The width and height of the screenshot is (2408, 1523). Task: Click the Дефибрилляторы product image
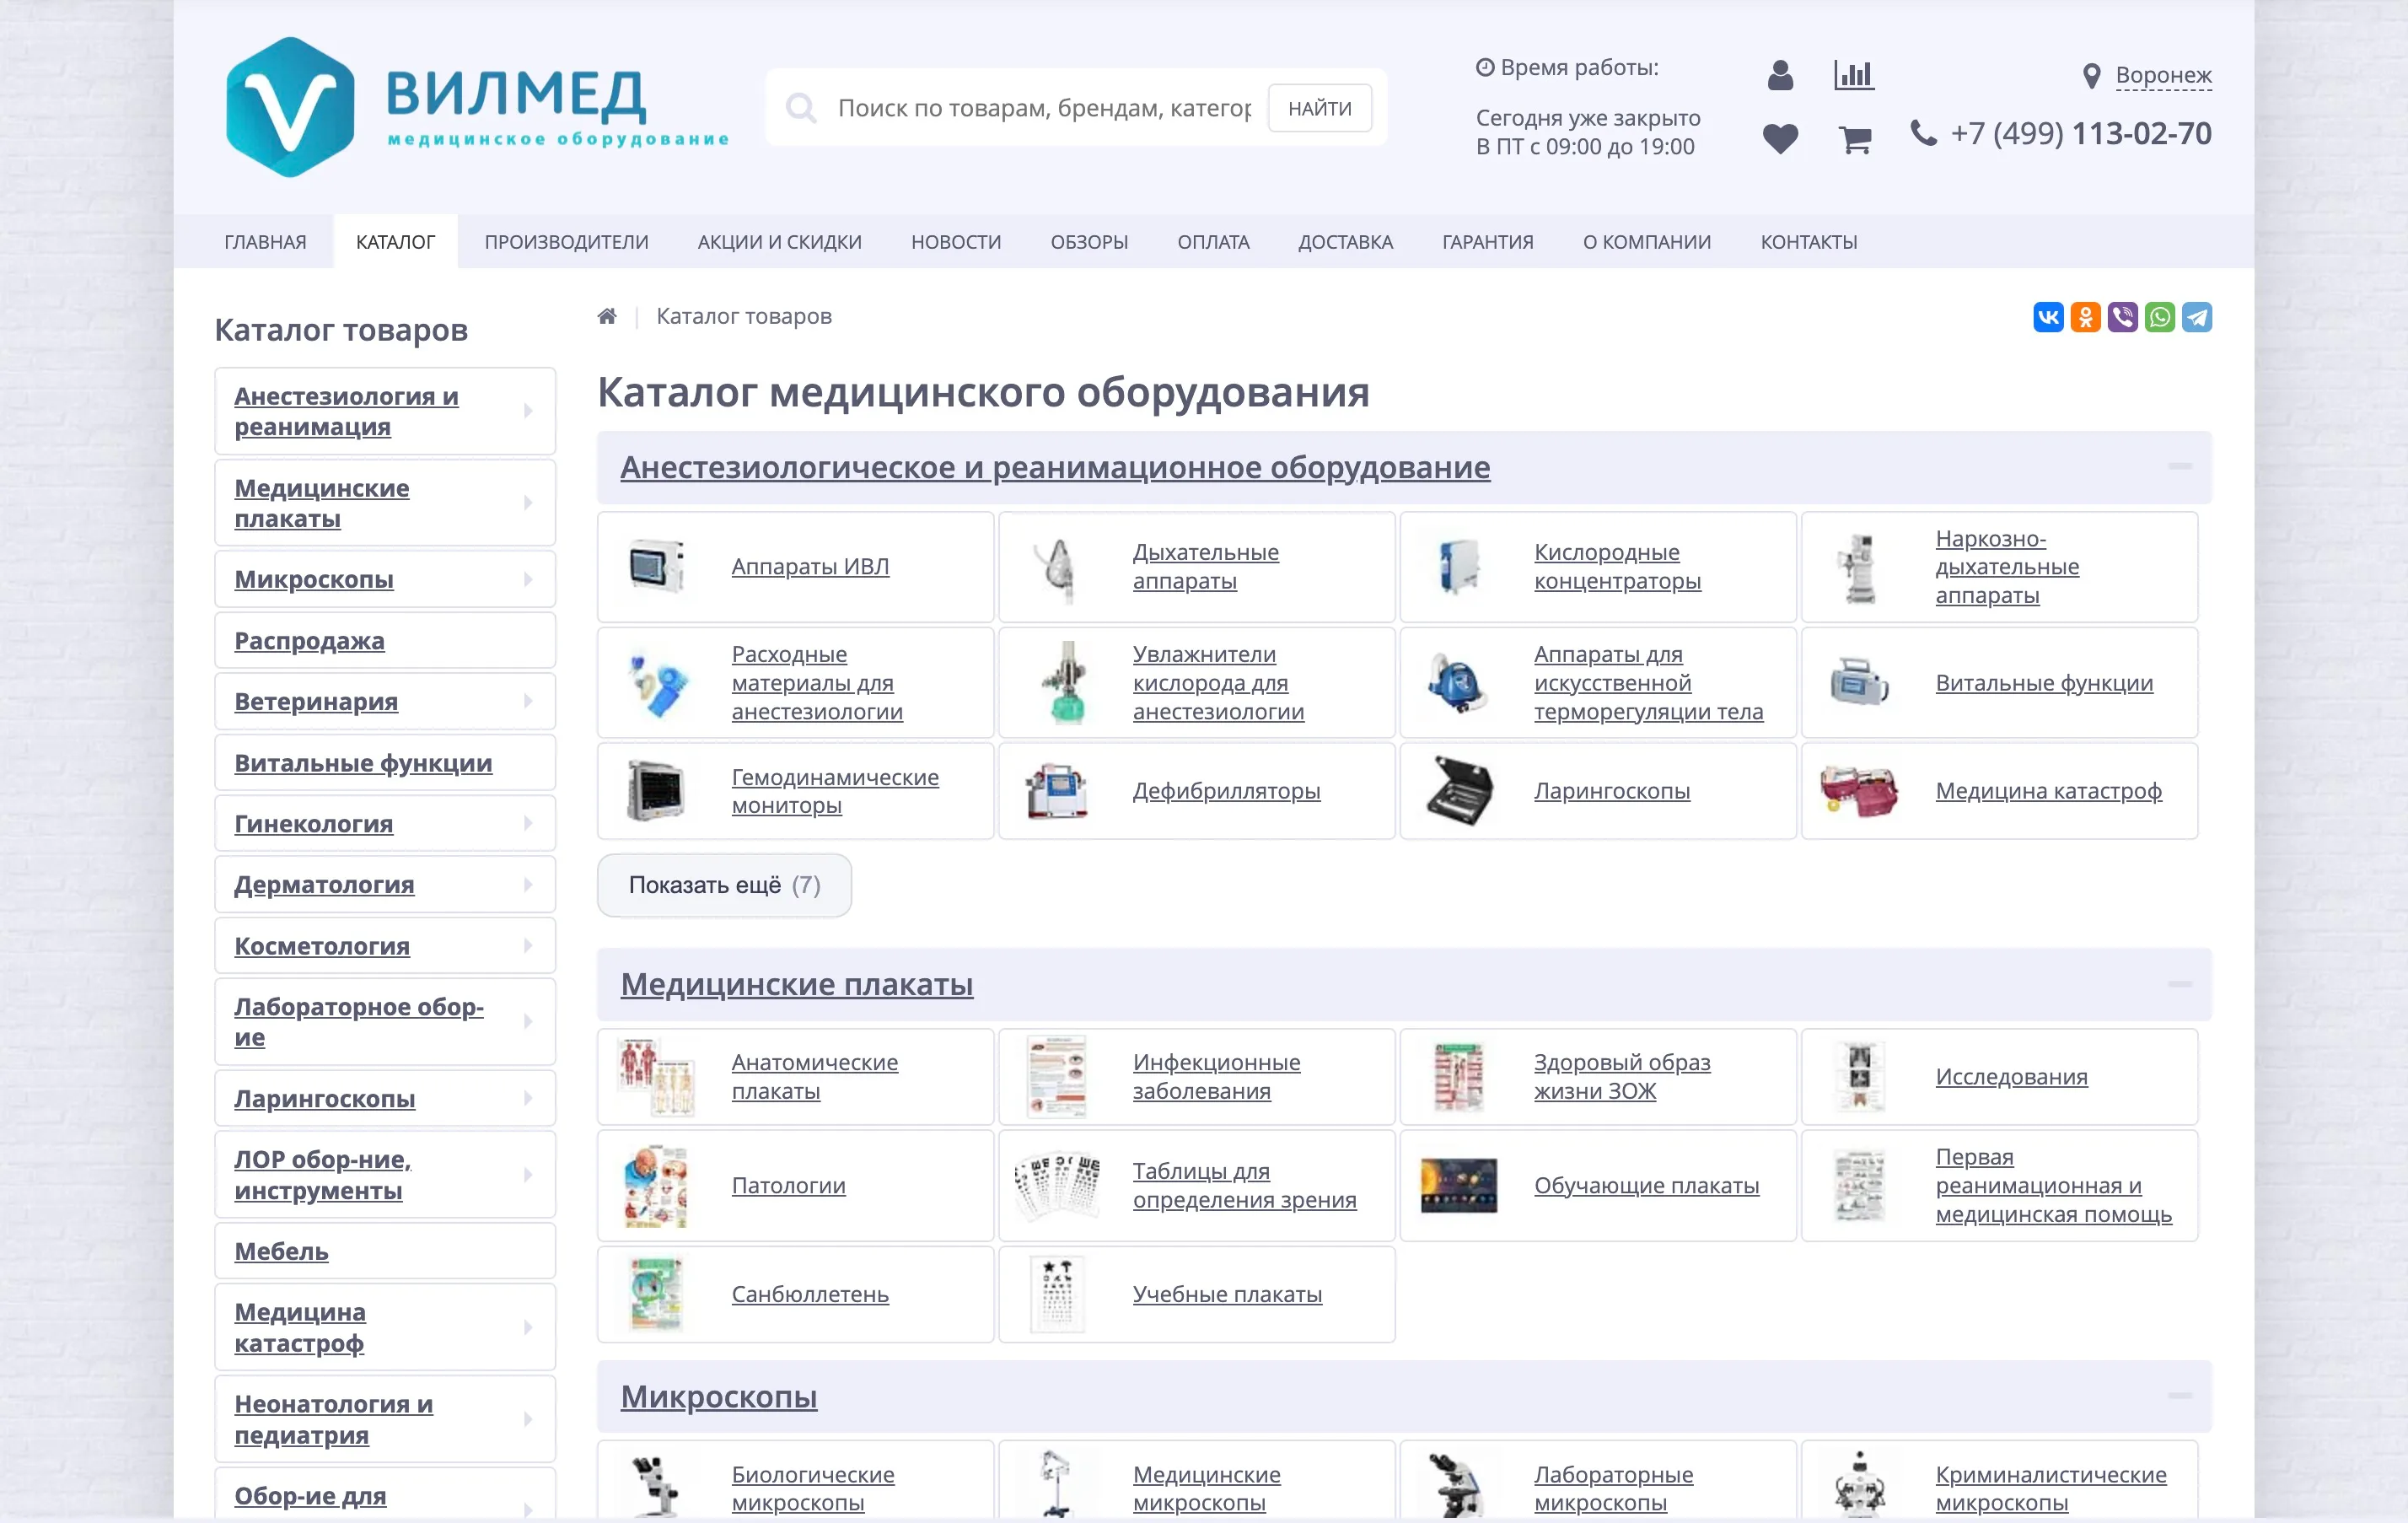click(1056, 790)
